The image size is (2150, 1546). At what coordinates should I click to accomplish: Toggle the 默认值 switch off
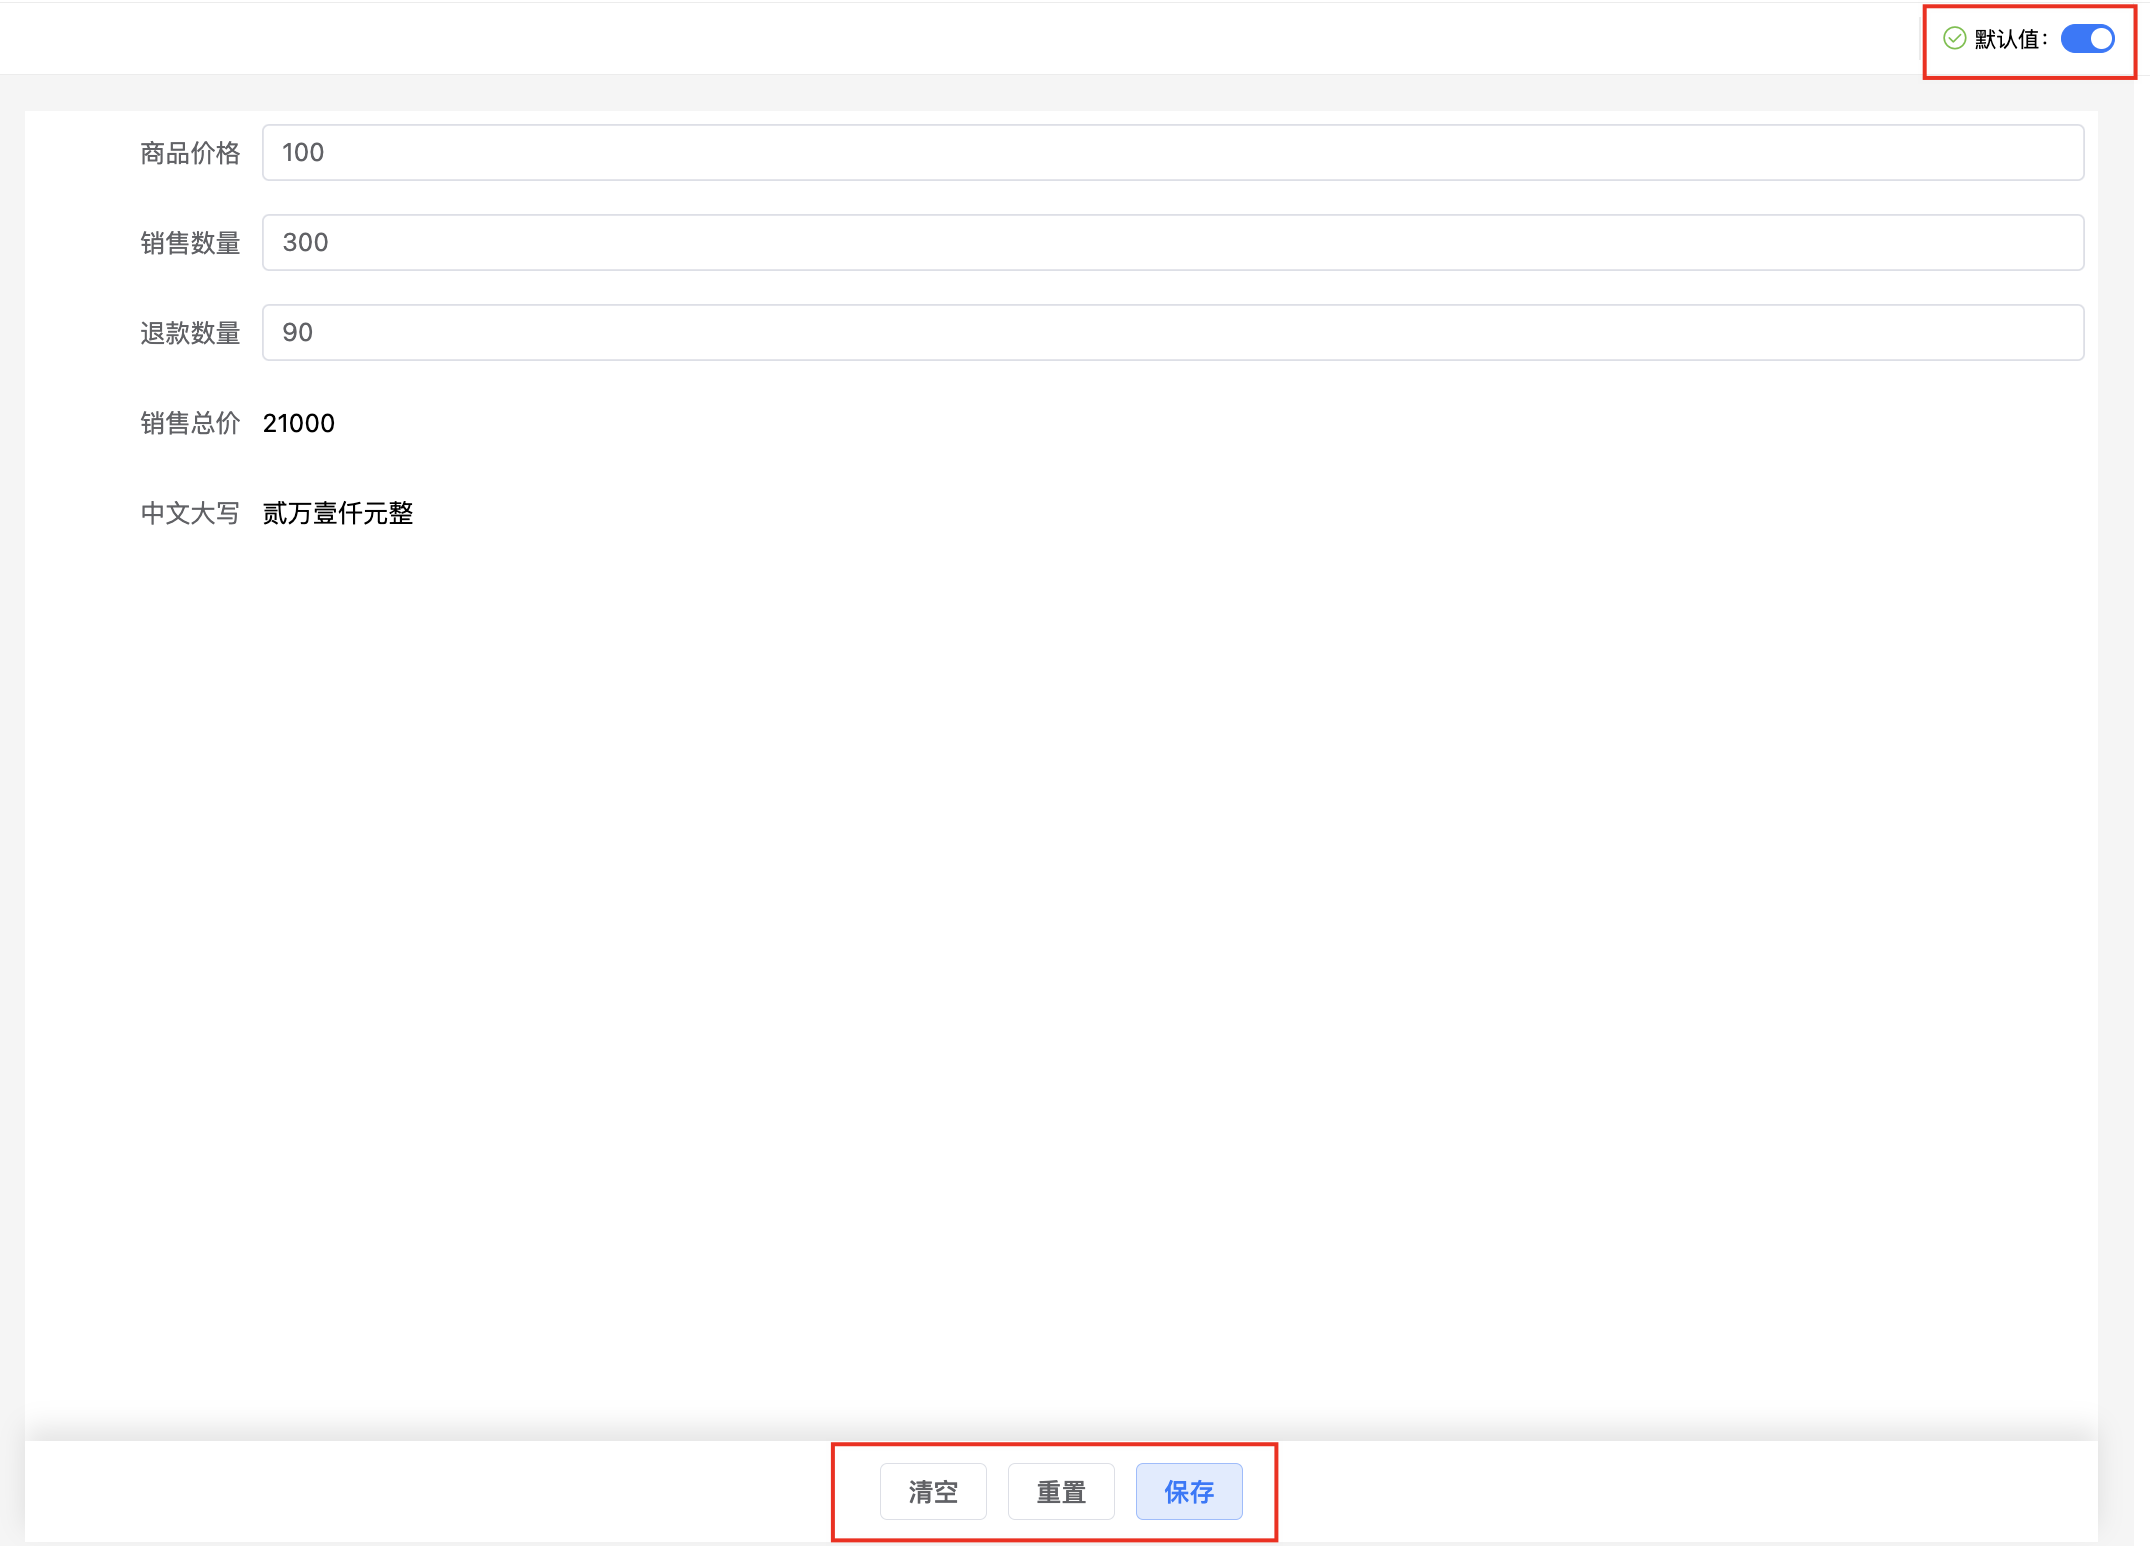point(2087,38)
